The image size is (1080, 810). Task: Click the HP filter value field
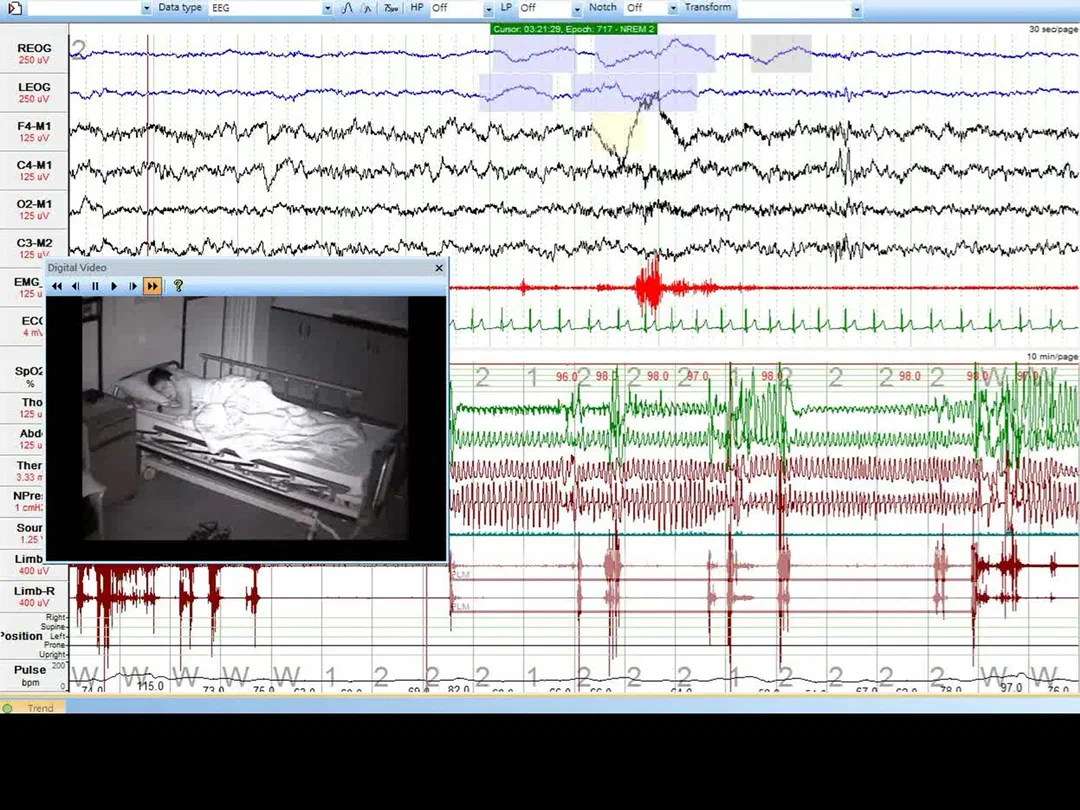pyautogui.click(x=456, y=8)
